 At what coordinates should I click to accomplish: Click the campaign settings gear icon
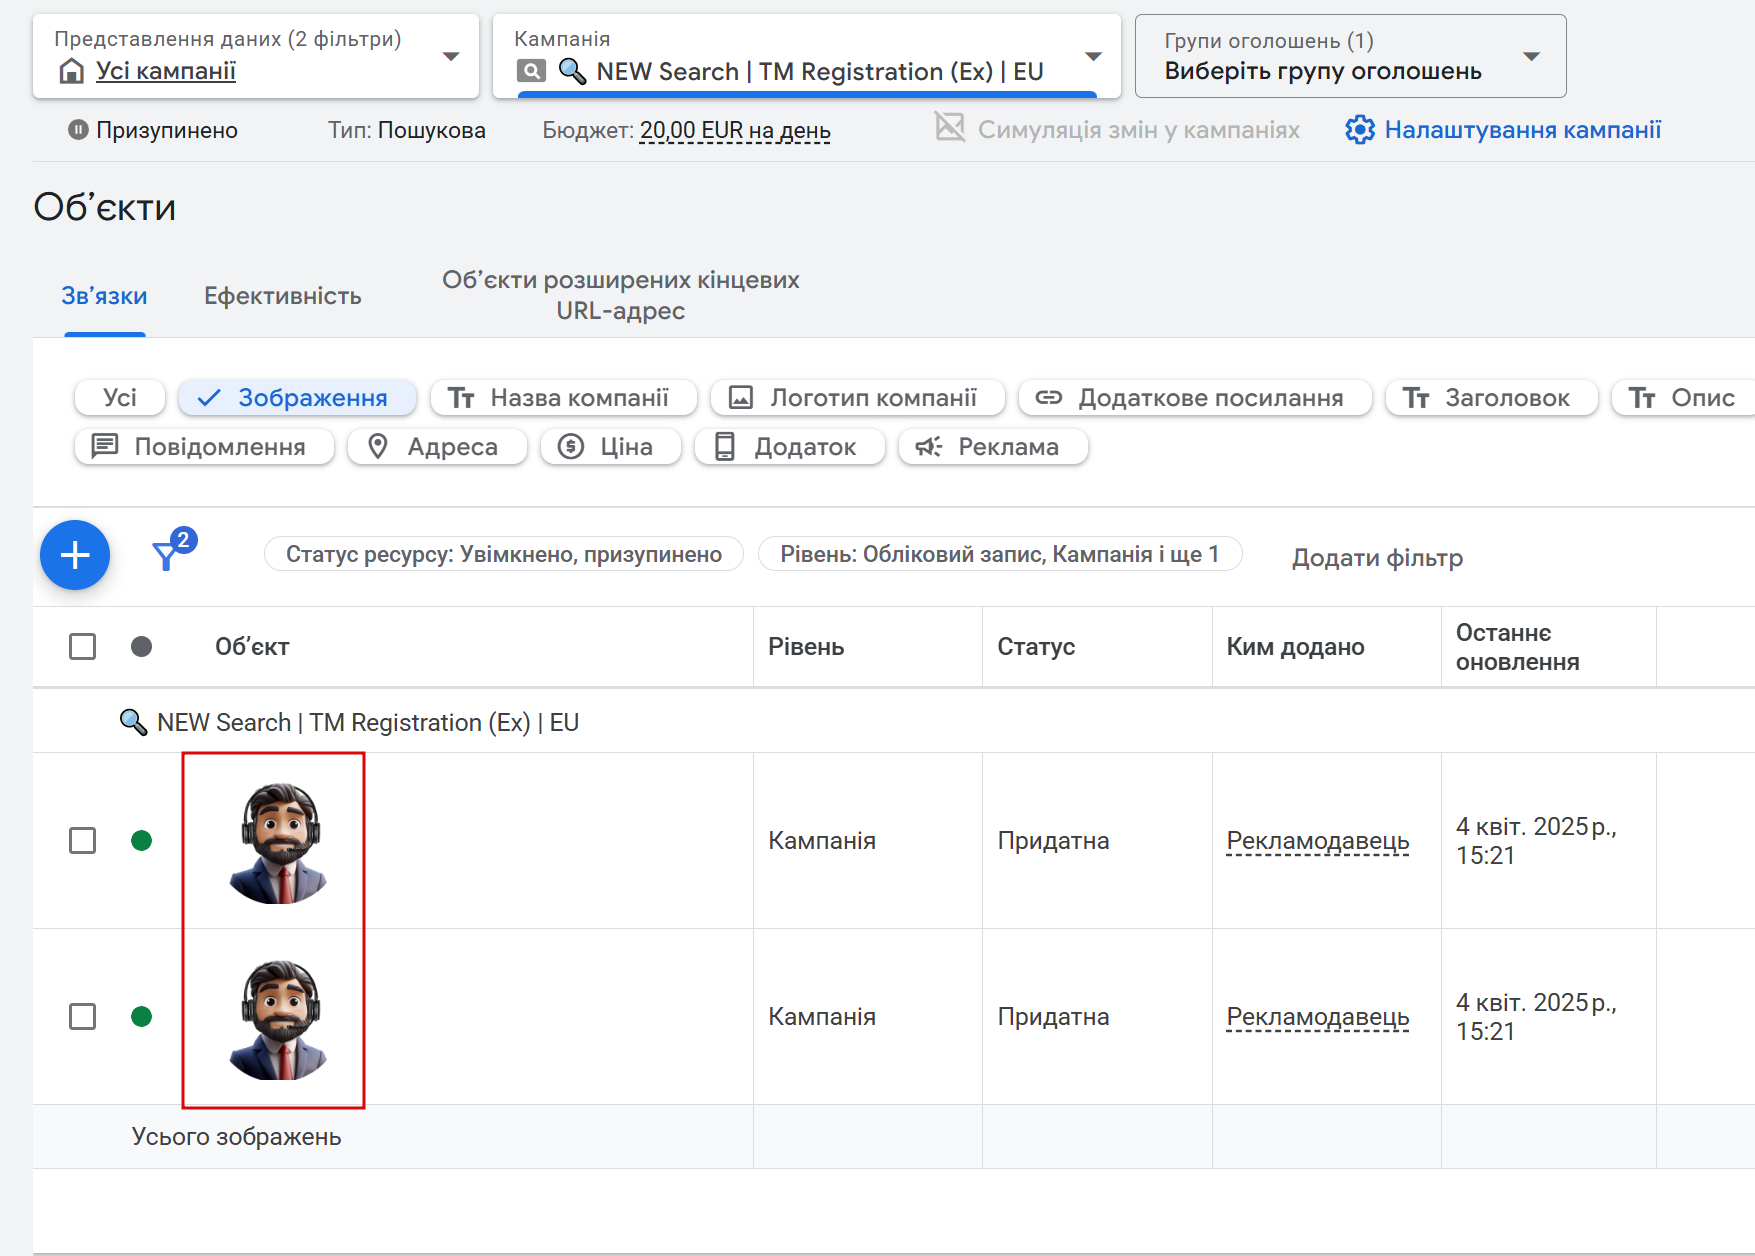(x=1359, y=130)
